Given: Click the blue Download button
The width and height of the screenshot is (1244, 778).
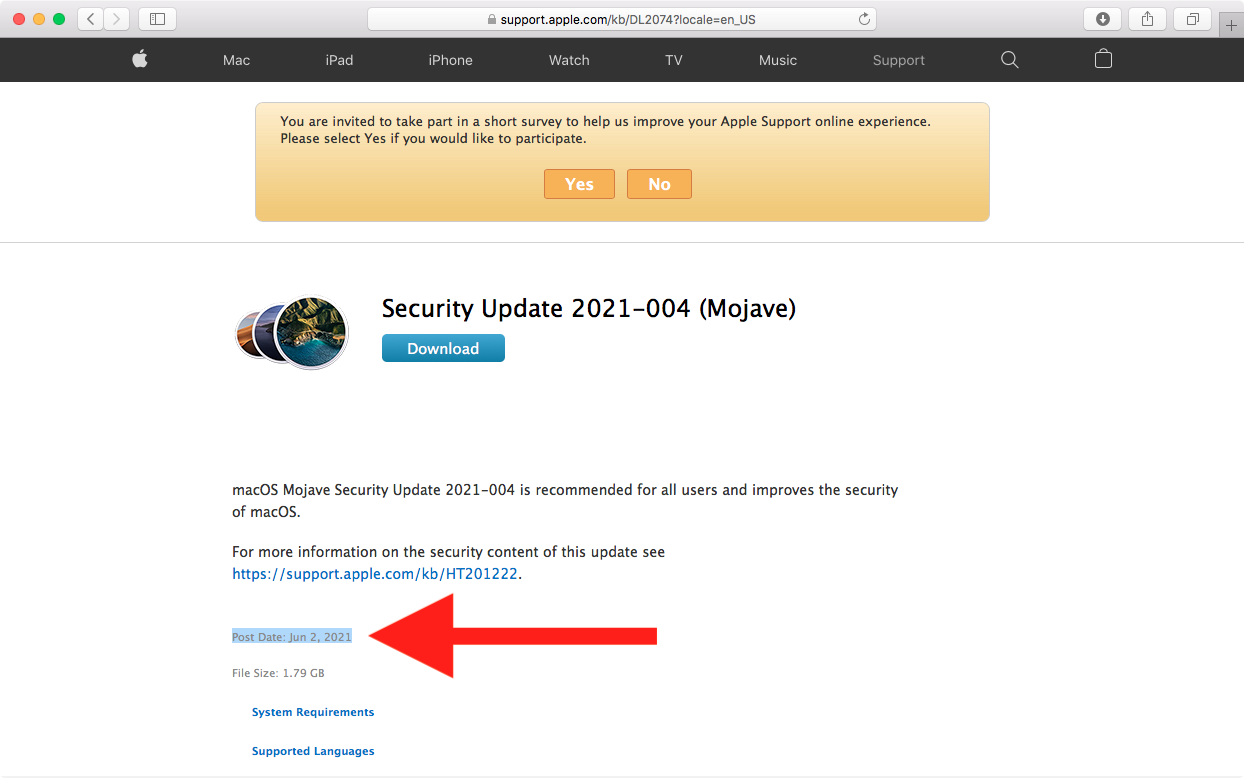Looking at the screenshot, I should click(x=443, y=348).
